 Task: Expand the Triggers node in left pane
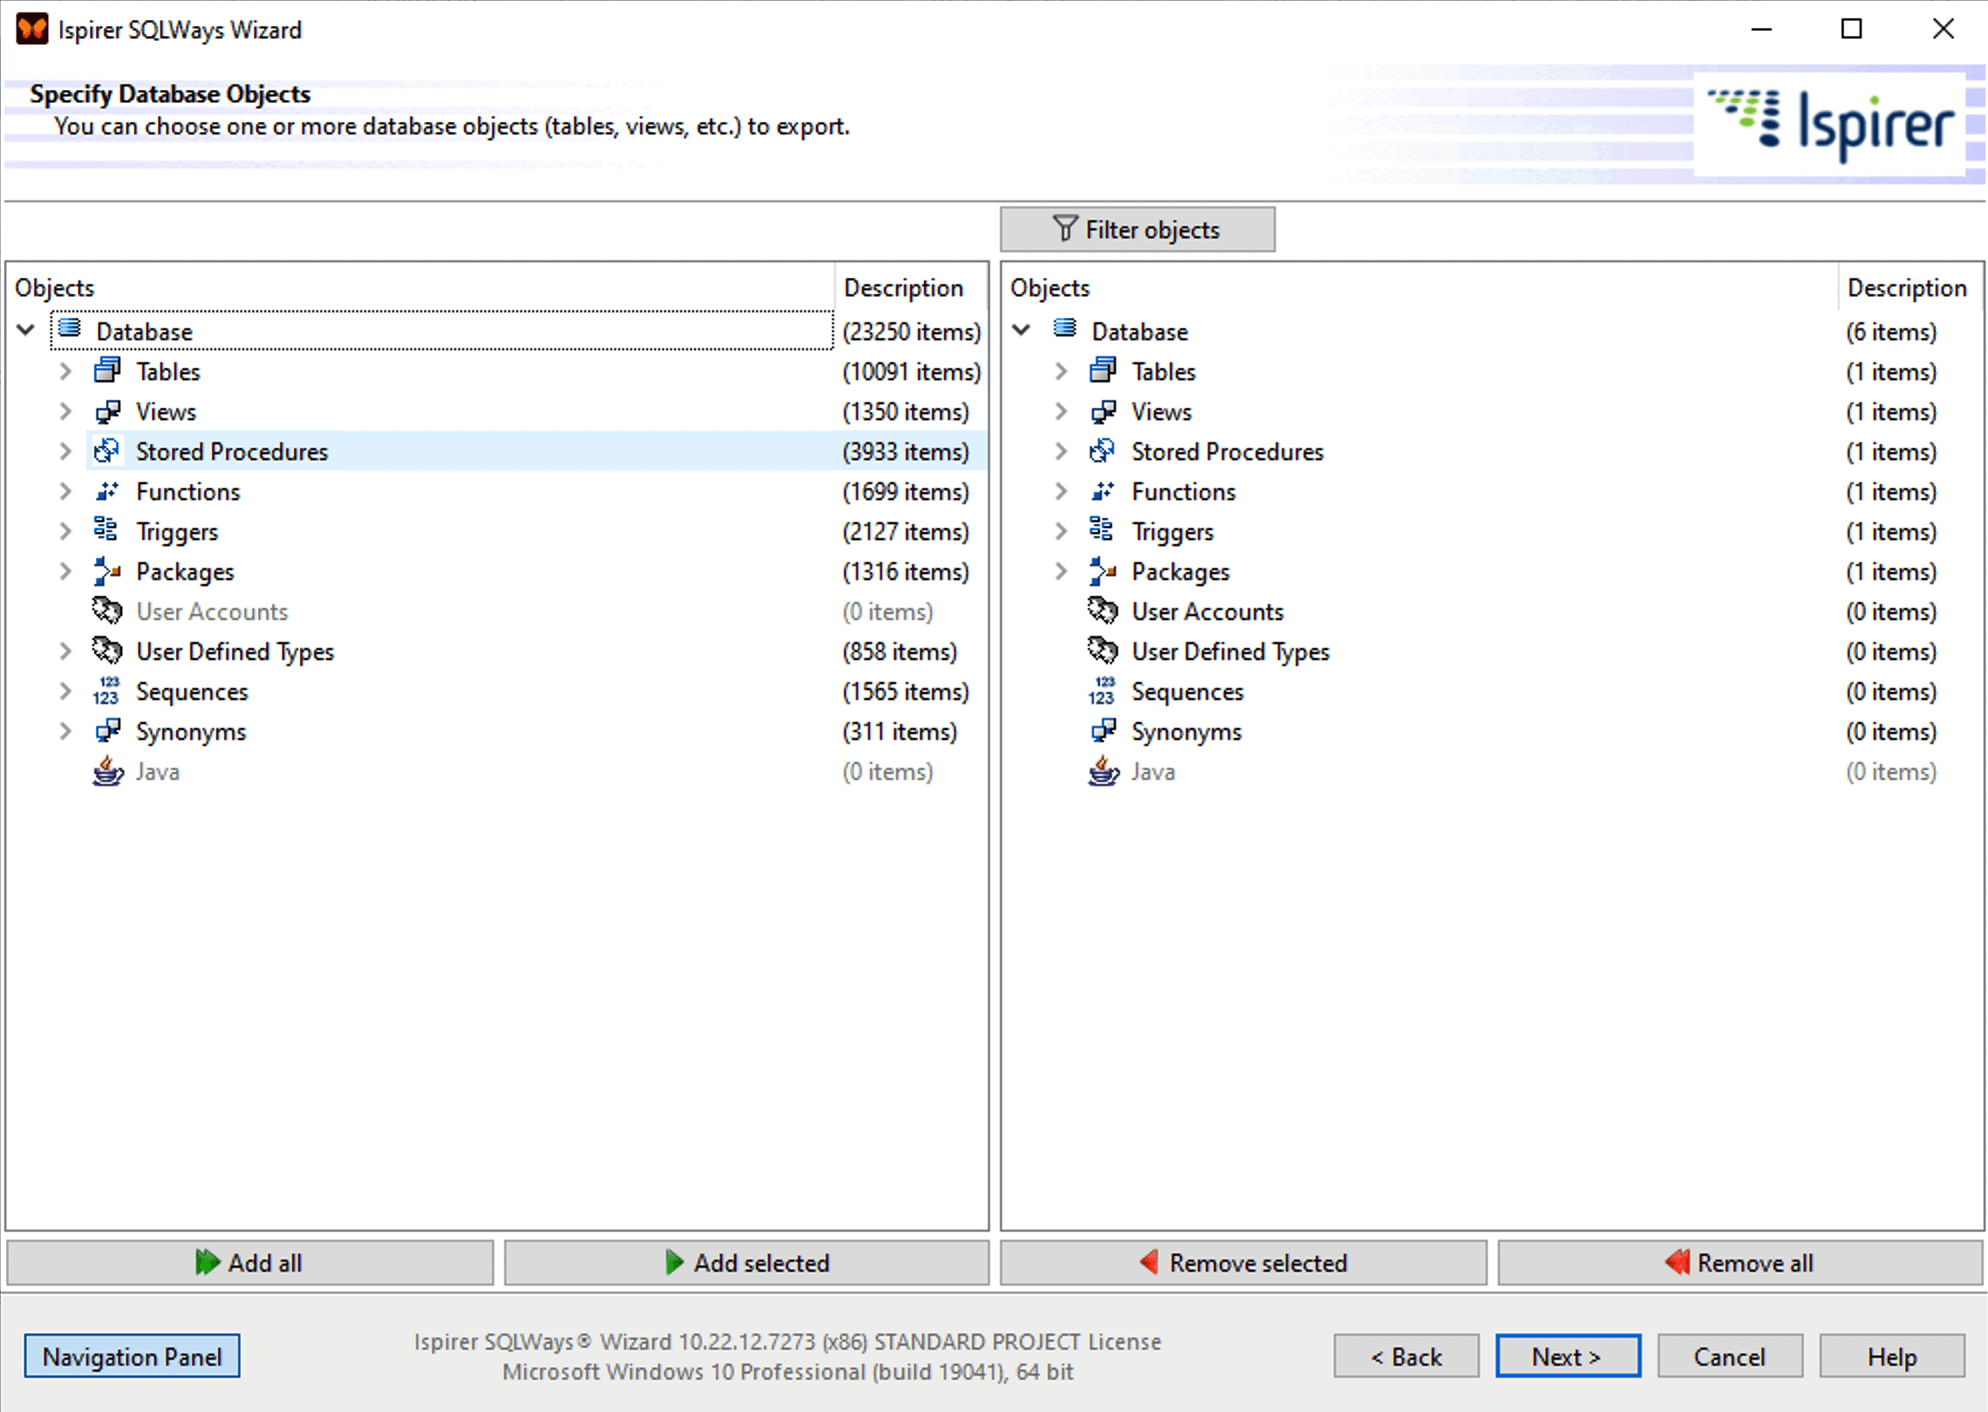click(66, 531)
